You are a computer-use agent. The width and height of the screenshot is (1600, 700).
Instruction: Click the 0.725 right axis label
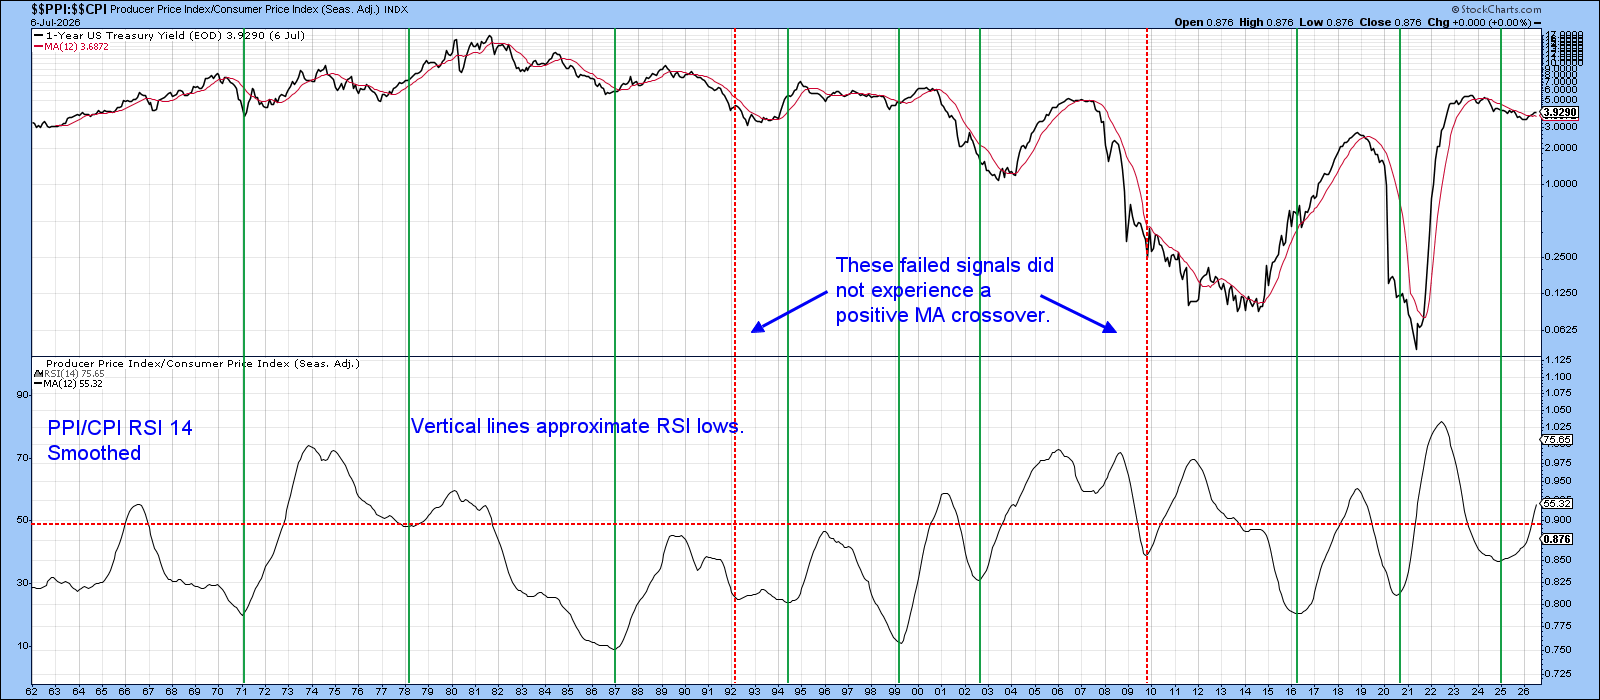[x=1558, y=674]
